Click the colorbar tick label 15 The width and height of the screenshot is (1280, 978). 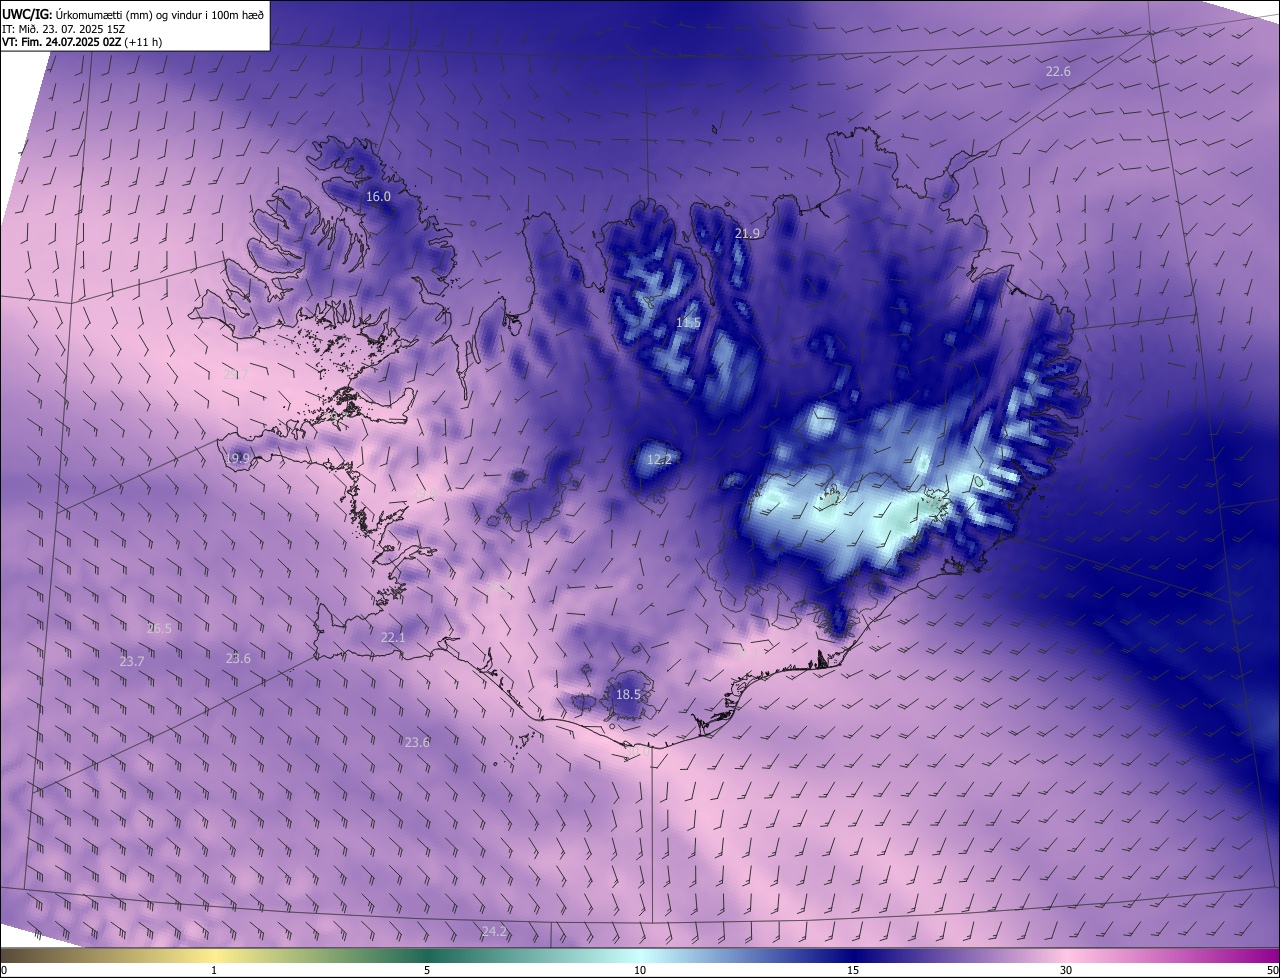pos(853,970)
